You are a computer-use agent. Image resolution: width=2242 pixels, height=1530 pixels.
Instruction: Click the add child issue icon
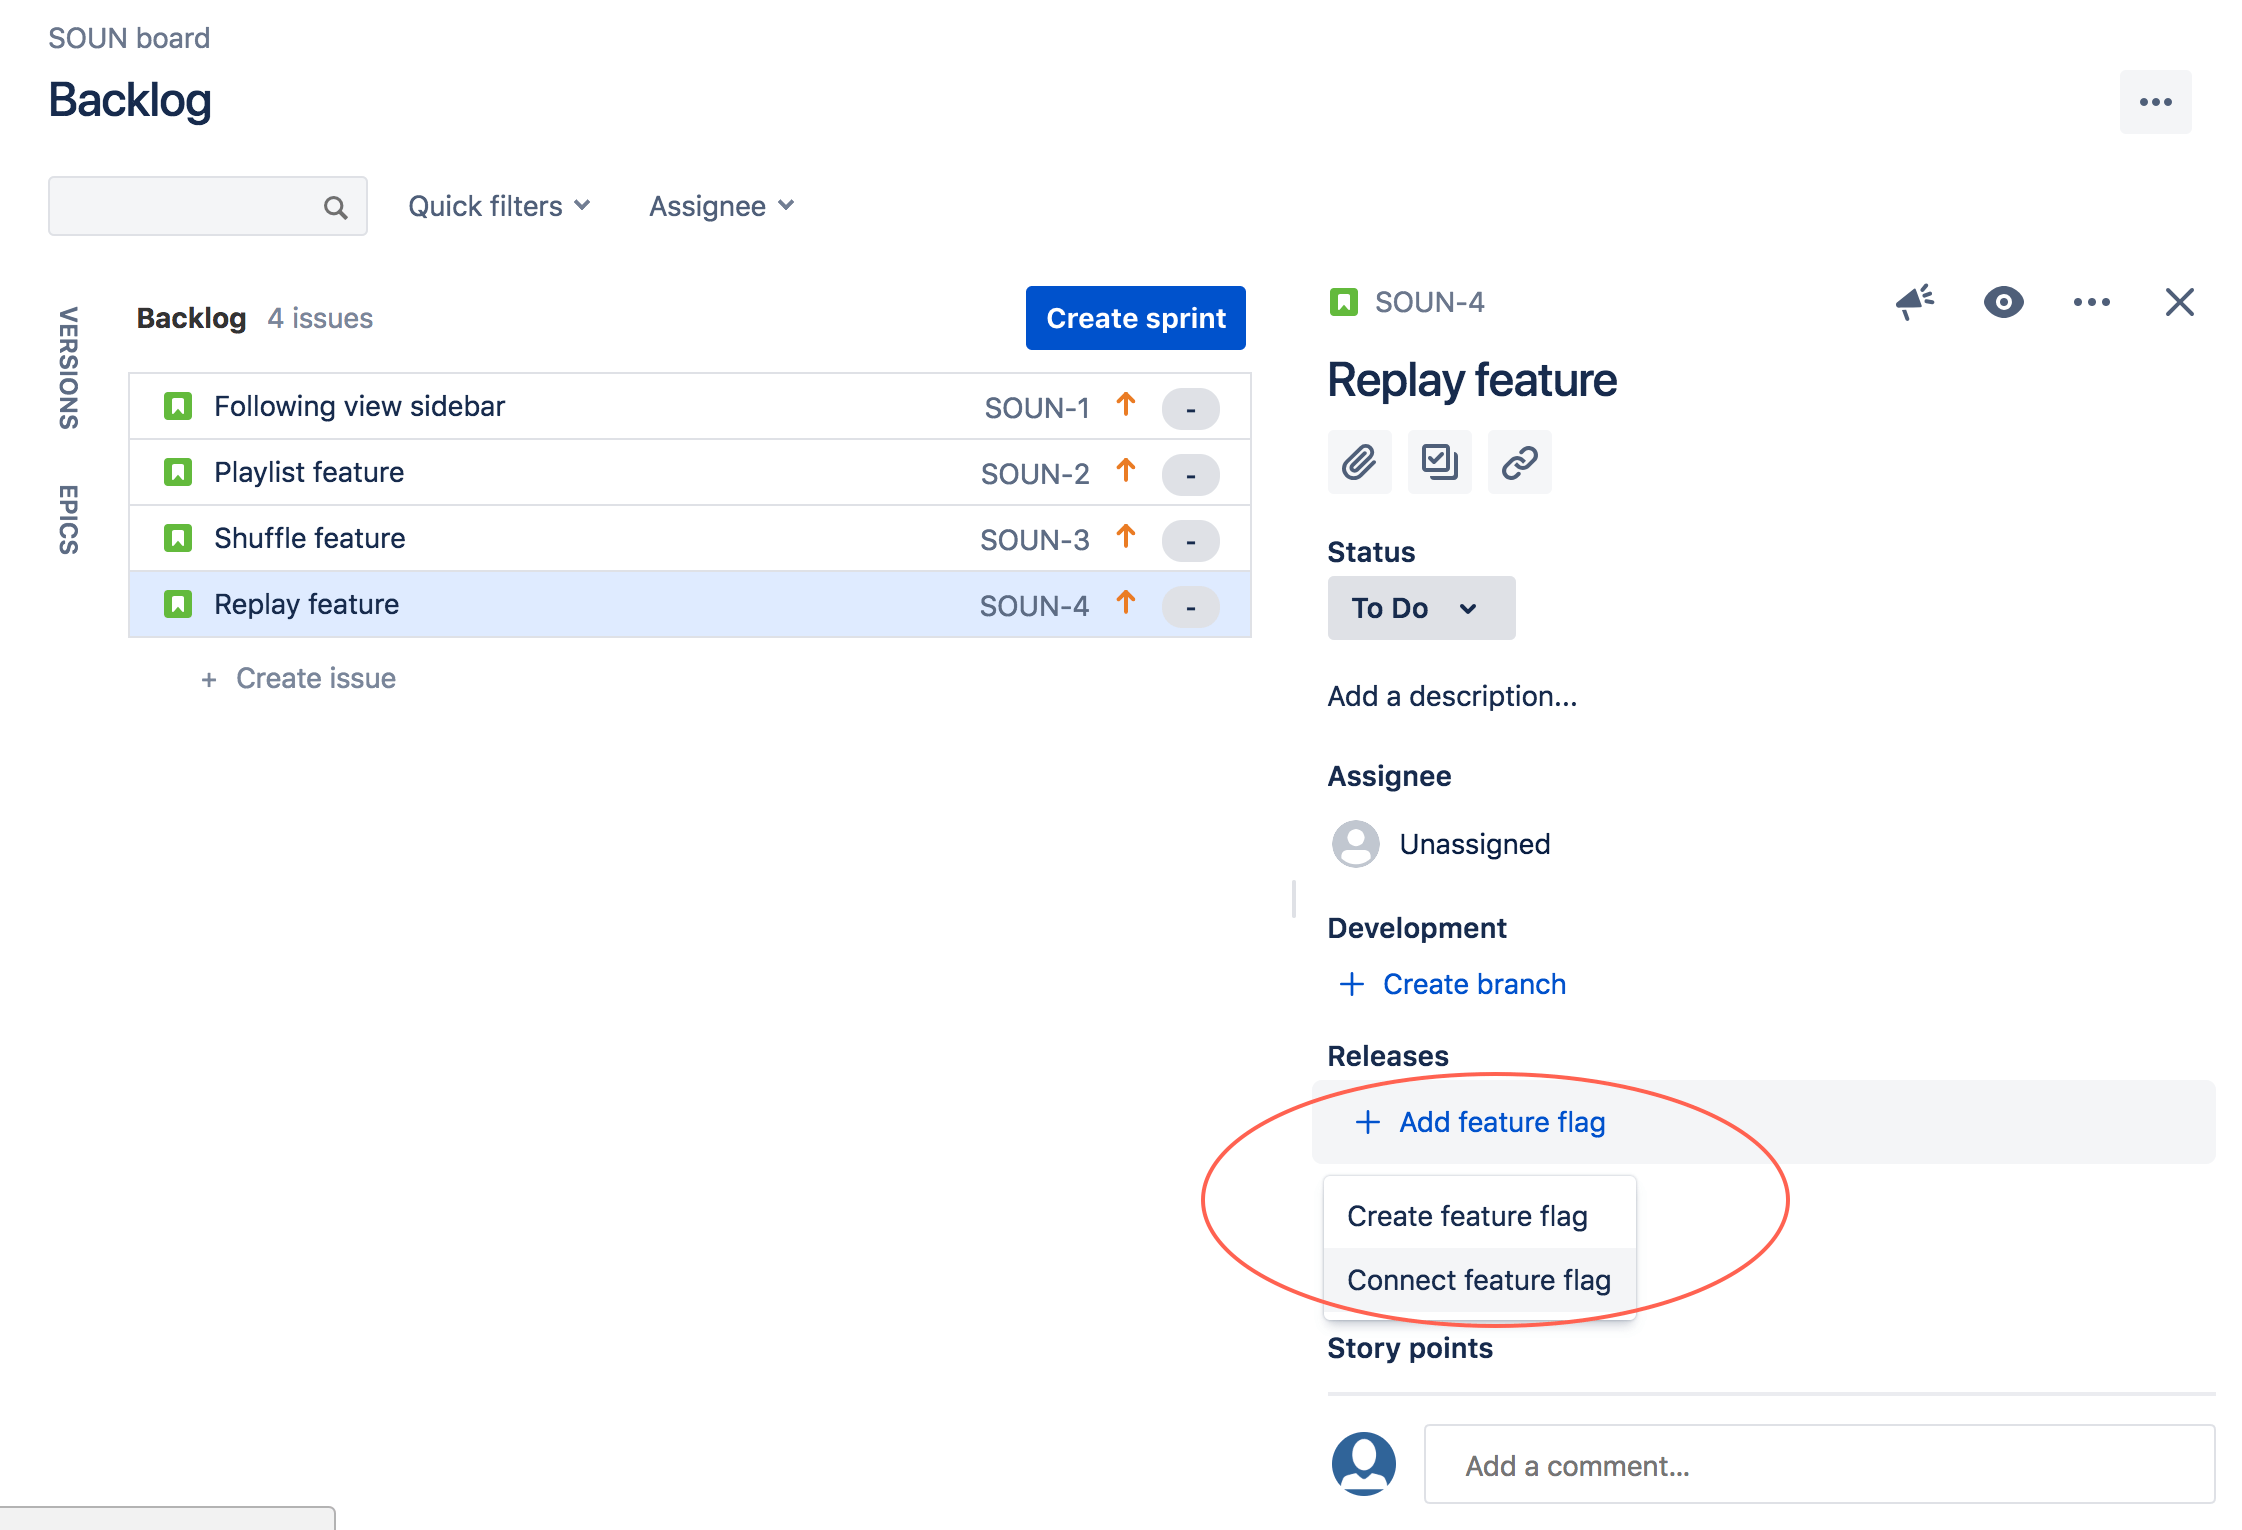[1438, 462]
